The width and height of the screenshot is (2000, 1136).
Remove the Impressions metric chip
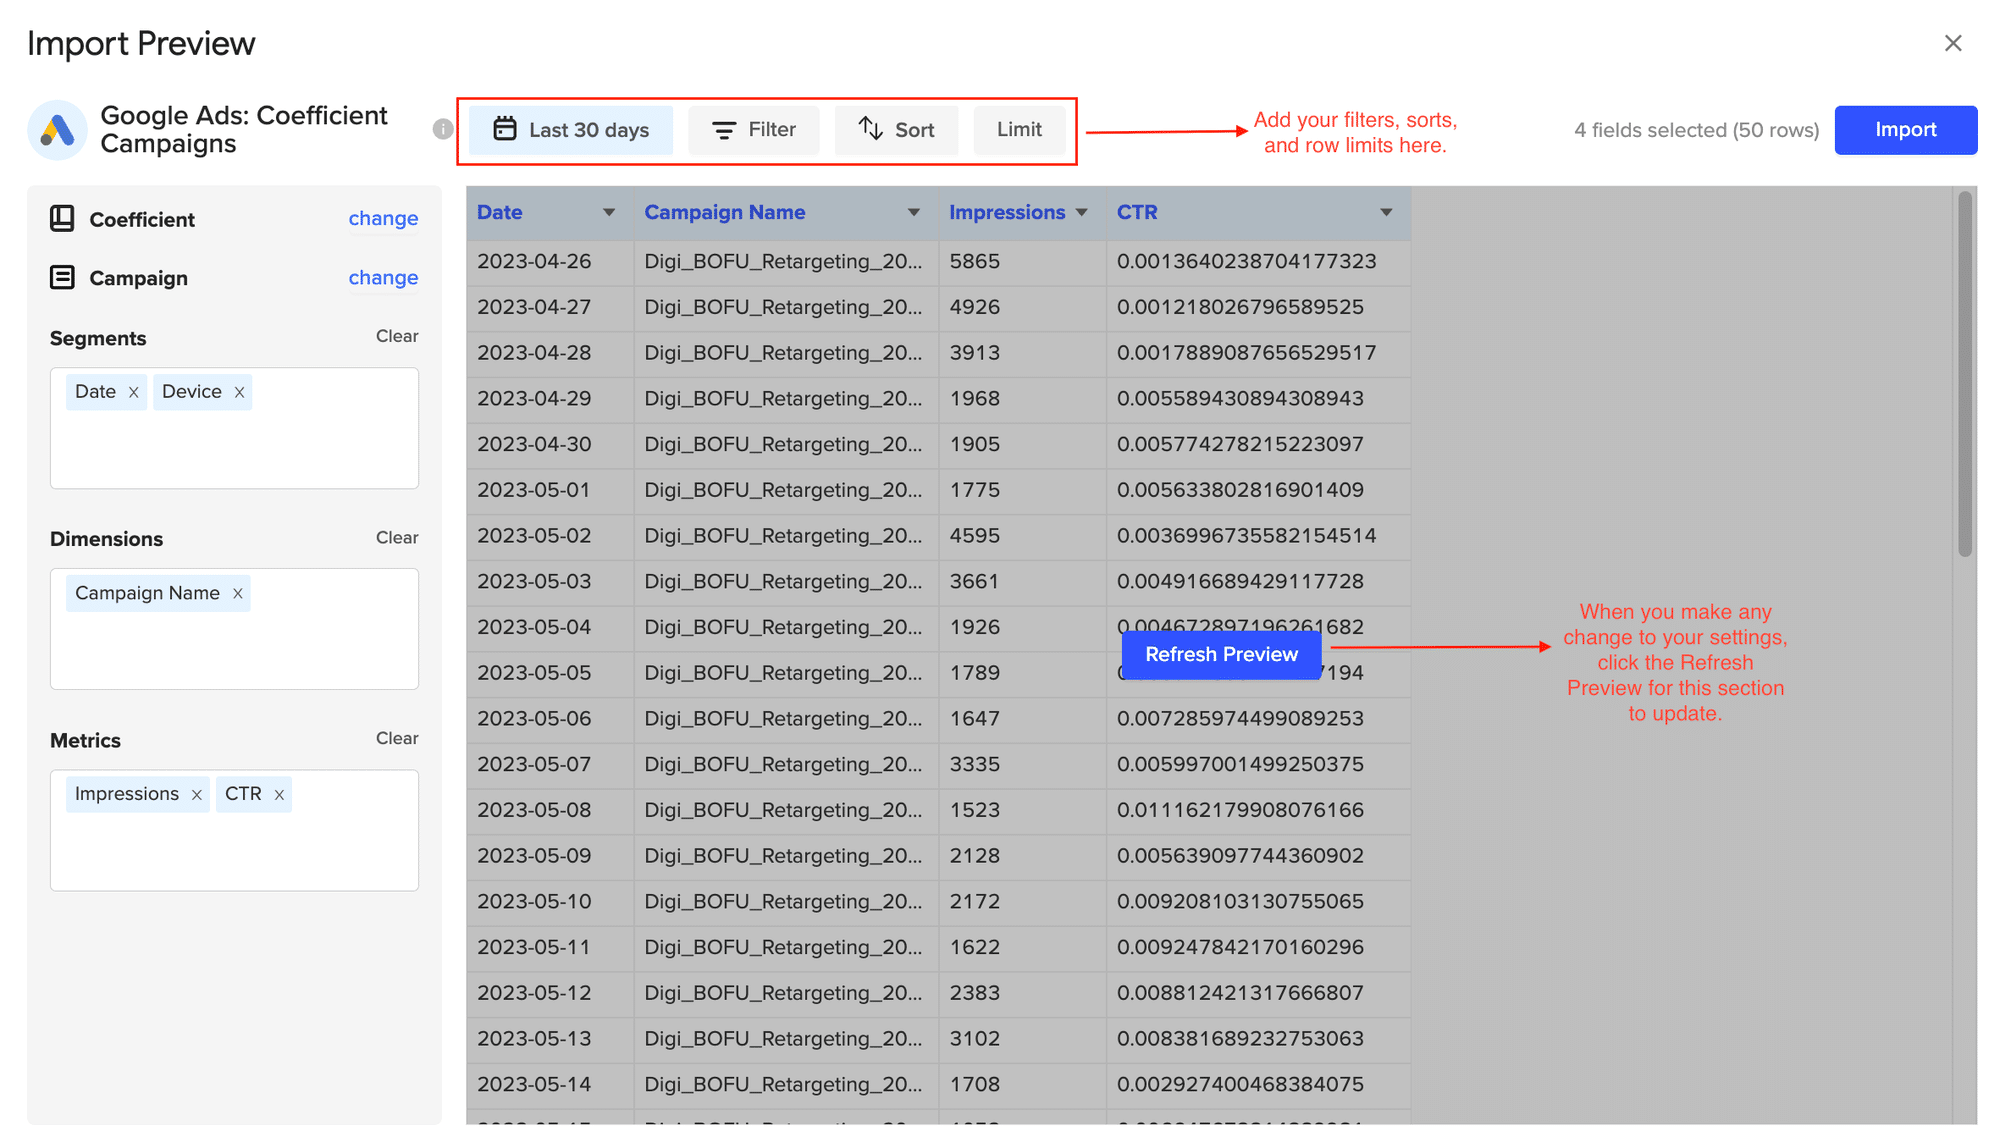click(x=197, y=795)
